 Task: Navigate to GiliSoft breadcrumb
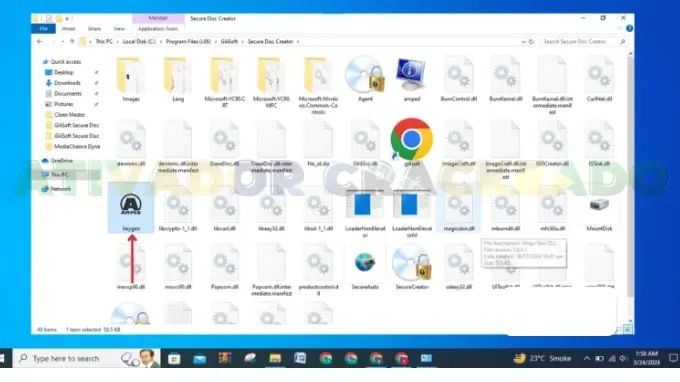(x=229, y=42)
